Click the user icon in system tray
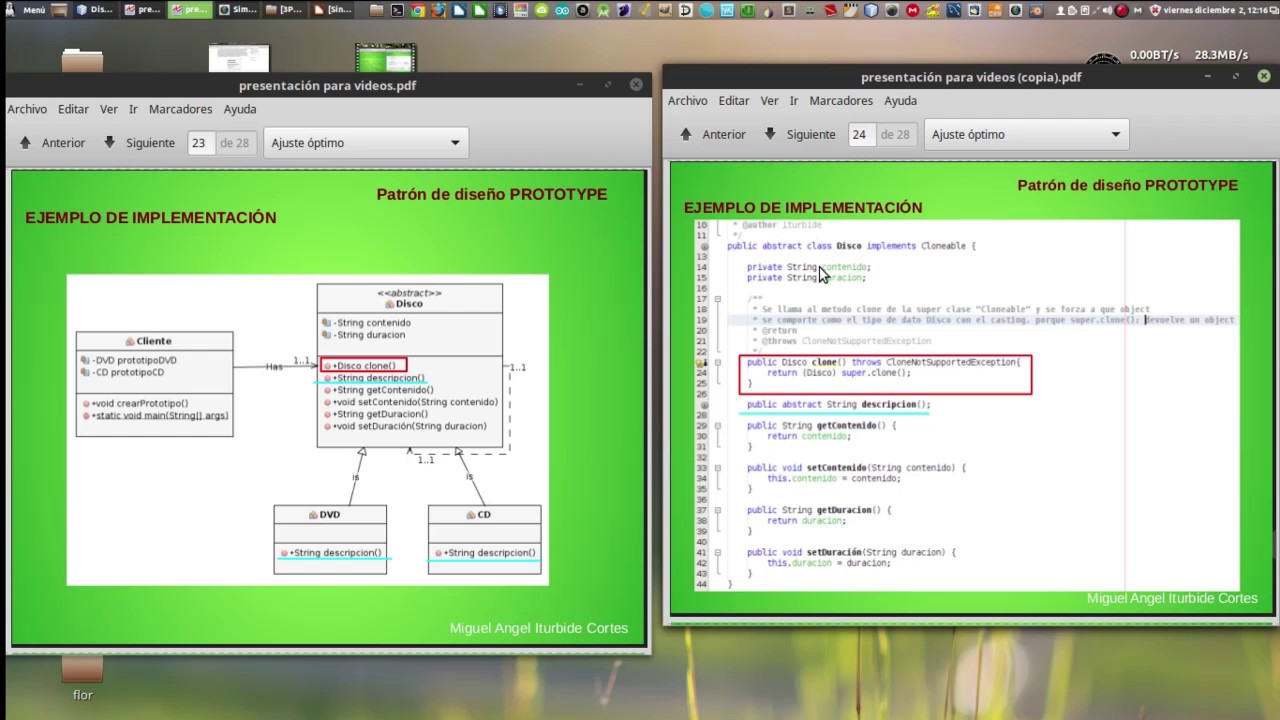This screenshot has width=1280, height=720. click(1061, 10)
